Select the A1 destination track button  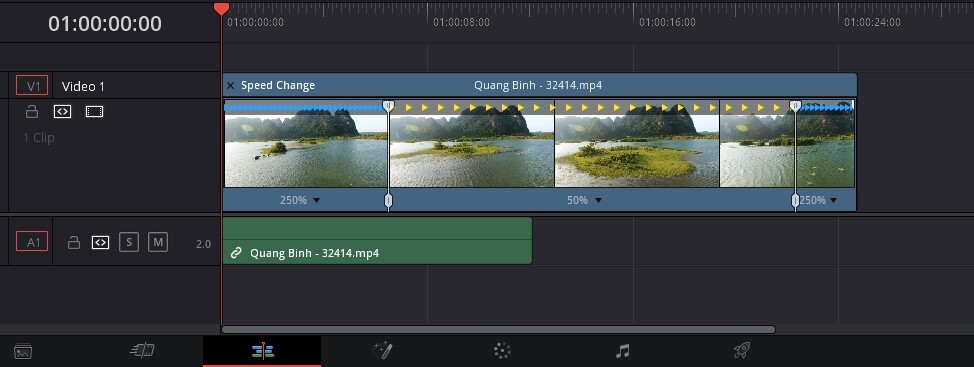click(x=32, y=242)
